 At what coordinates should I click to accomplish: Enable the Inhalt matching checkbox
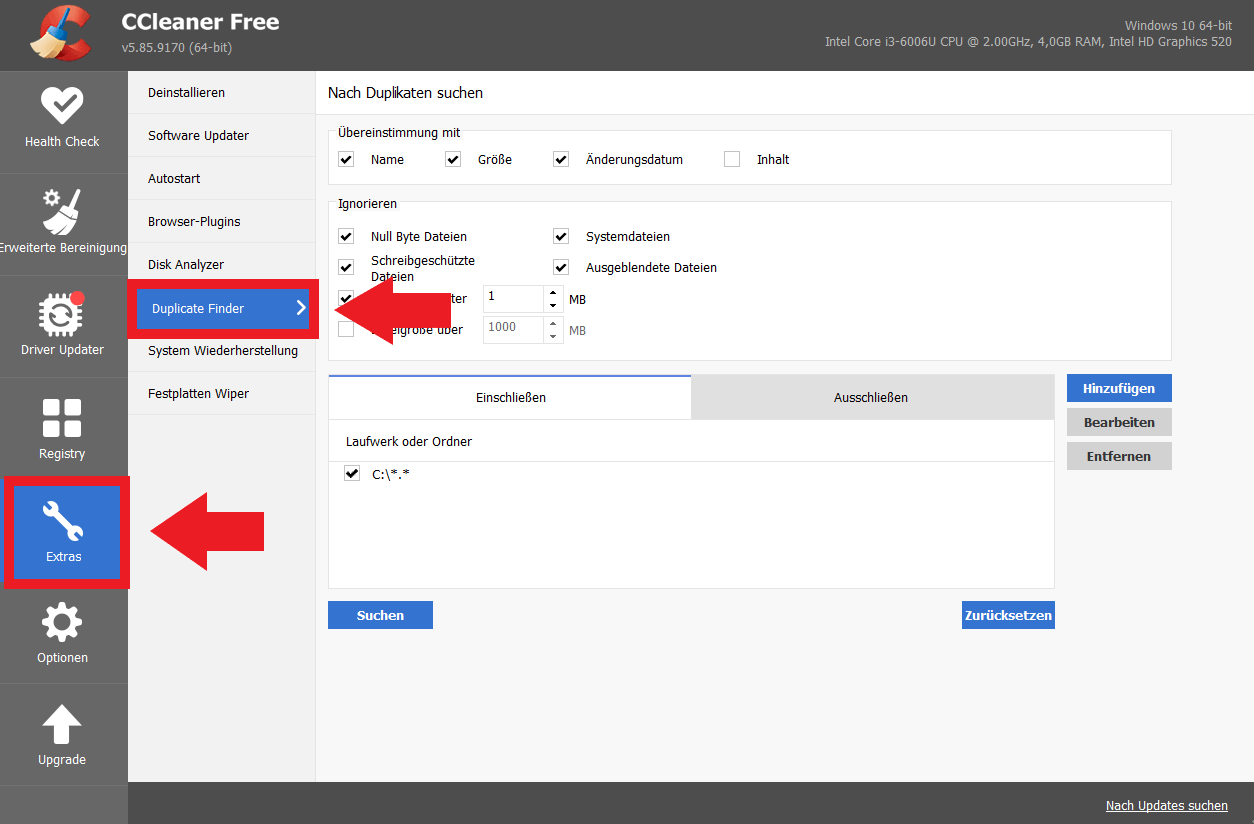pos(732,159)
